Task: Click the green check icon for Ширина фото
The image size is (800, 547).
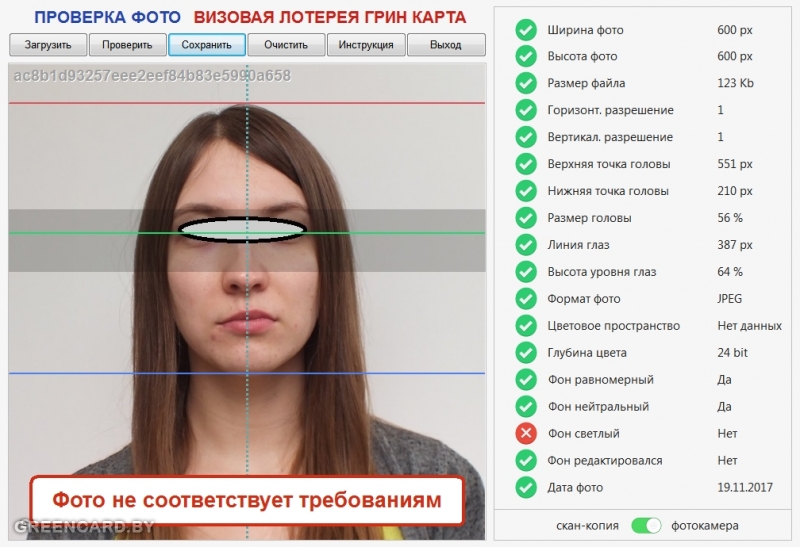Action: (x=526, y=30)
